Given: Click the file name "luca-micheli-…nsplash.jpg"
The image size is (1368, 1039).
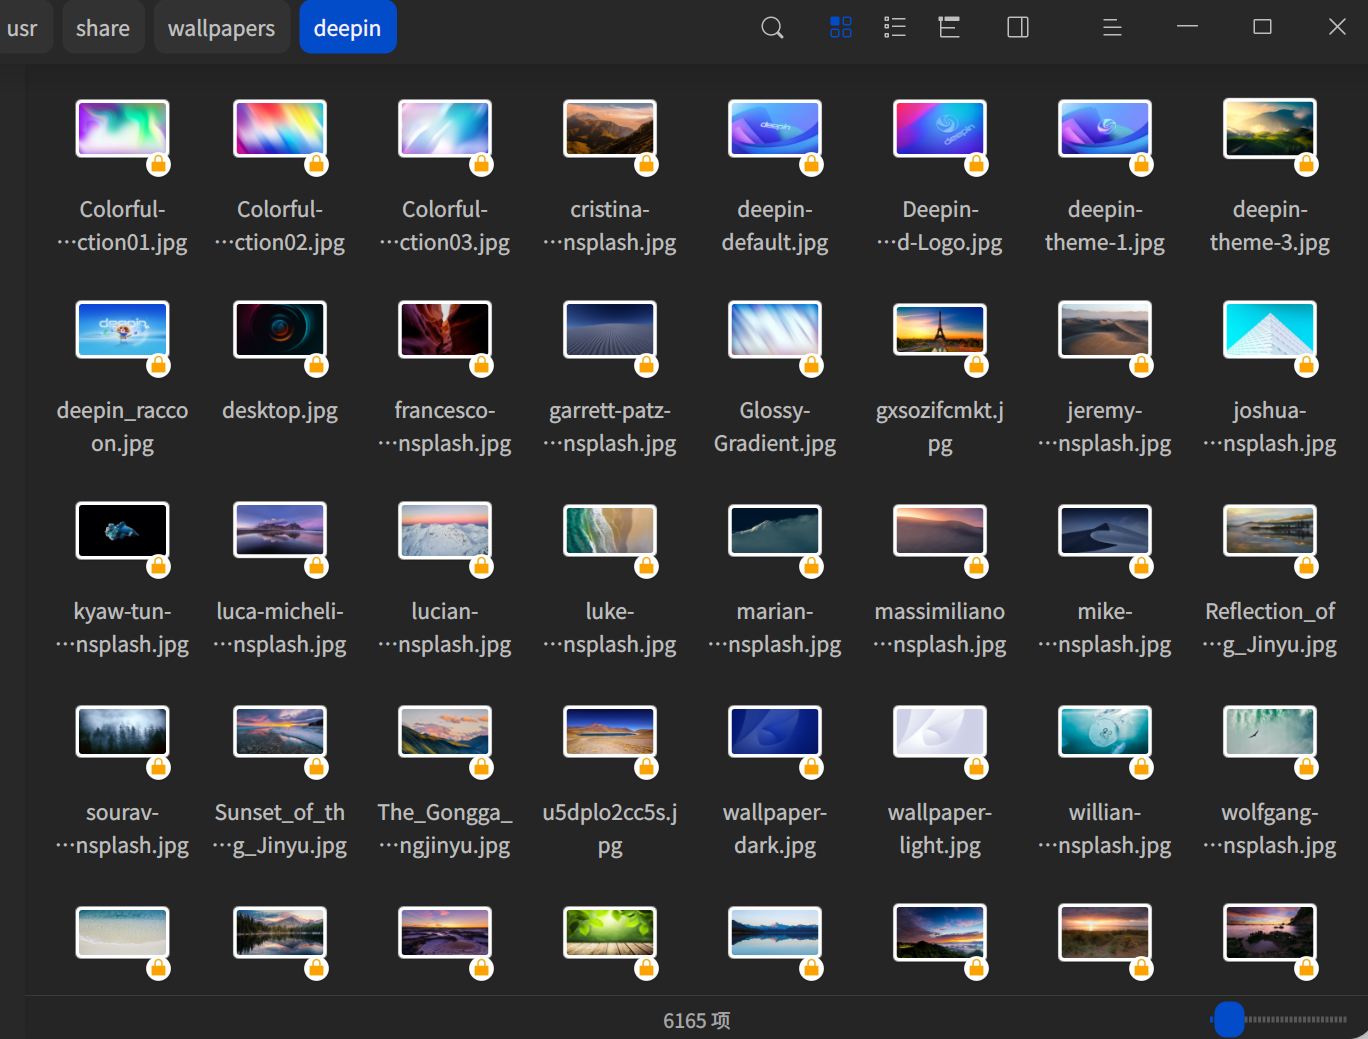Looking at the screenshot, I should (x=280, y=628).
